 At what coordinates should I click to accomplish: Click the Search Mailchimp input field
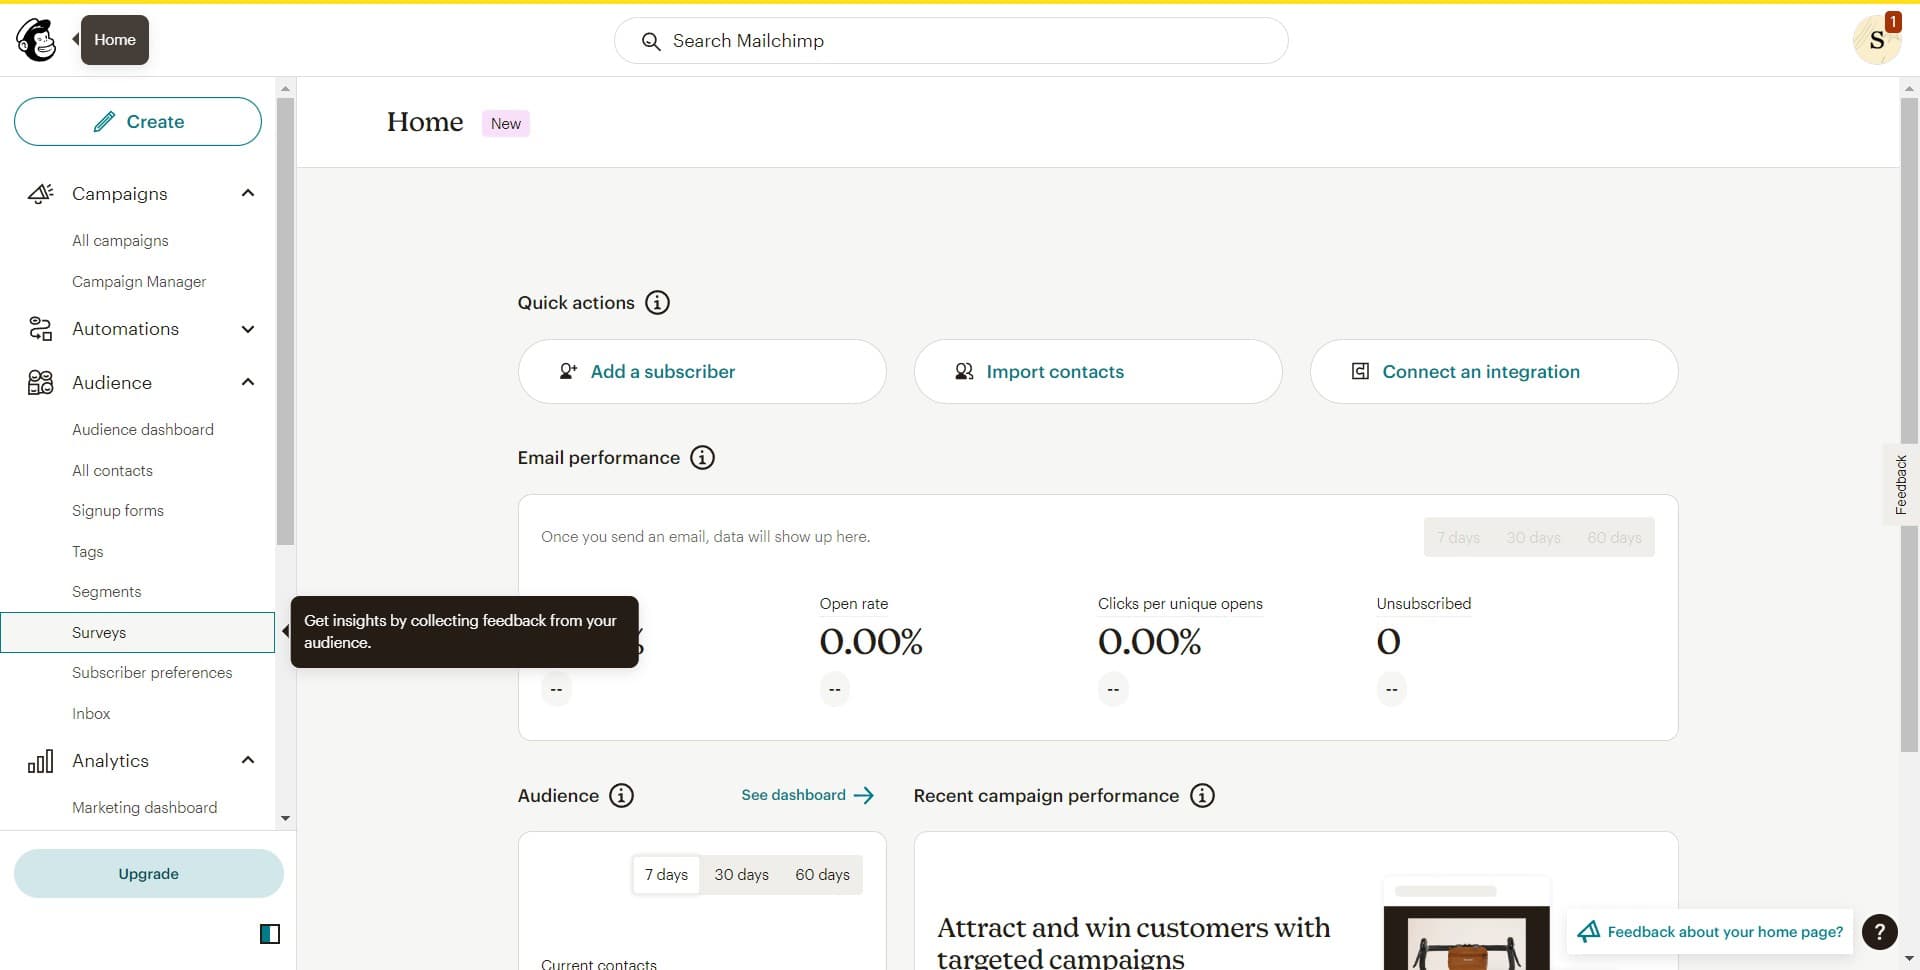pyautogui.click(x=950, y=40)
